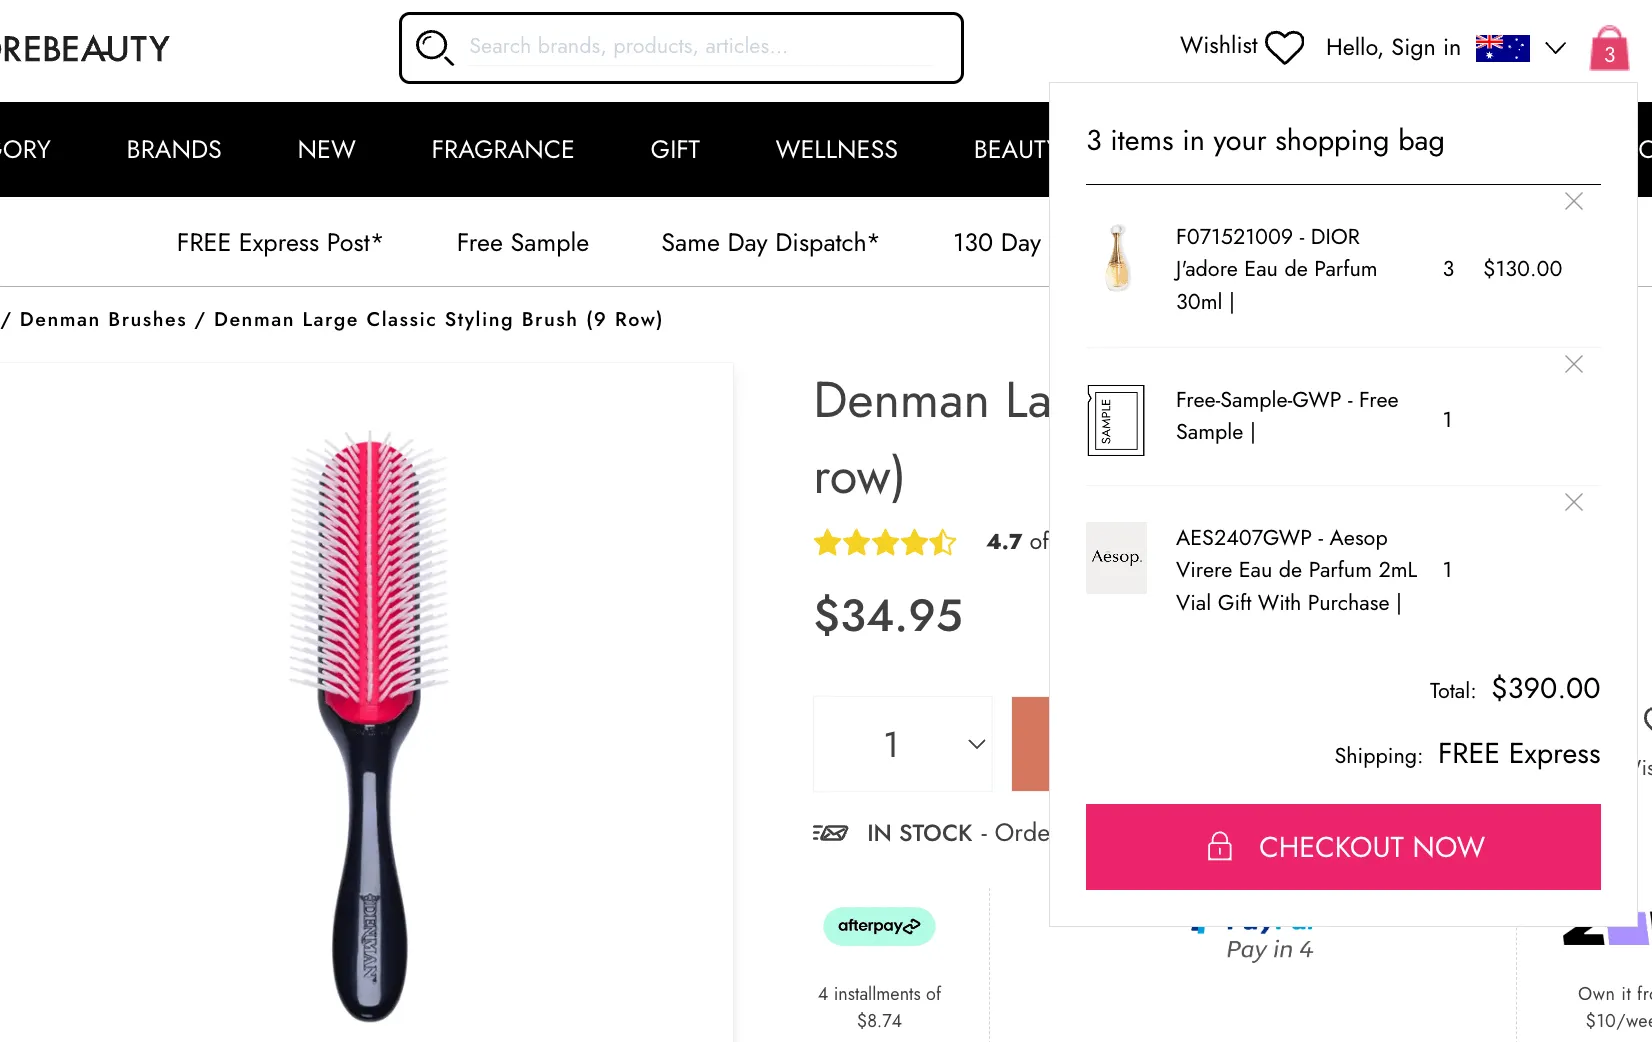Remove DIOR J'adore from the bag
Screen dimensions: 1652x1042
click(x=1574, y=202)
